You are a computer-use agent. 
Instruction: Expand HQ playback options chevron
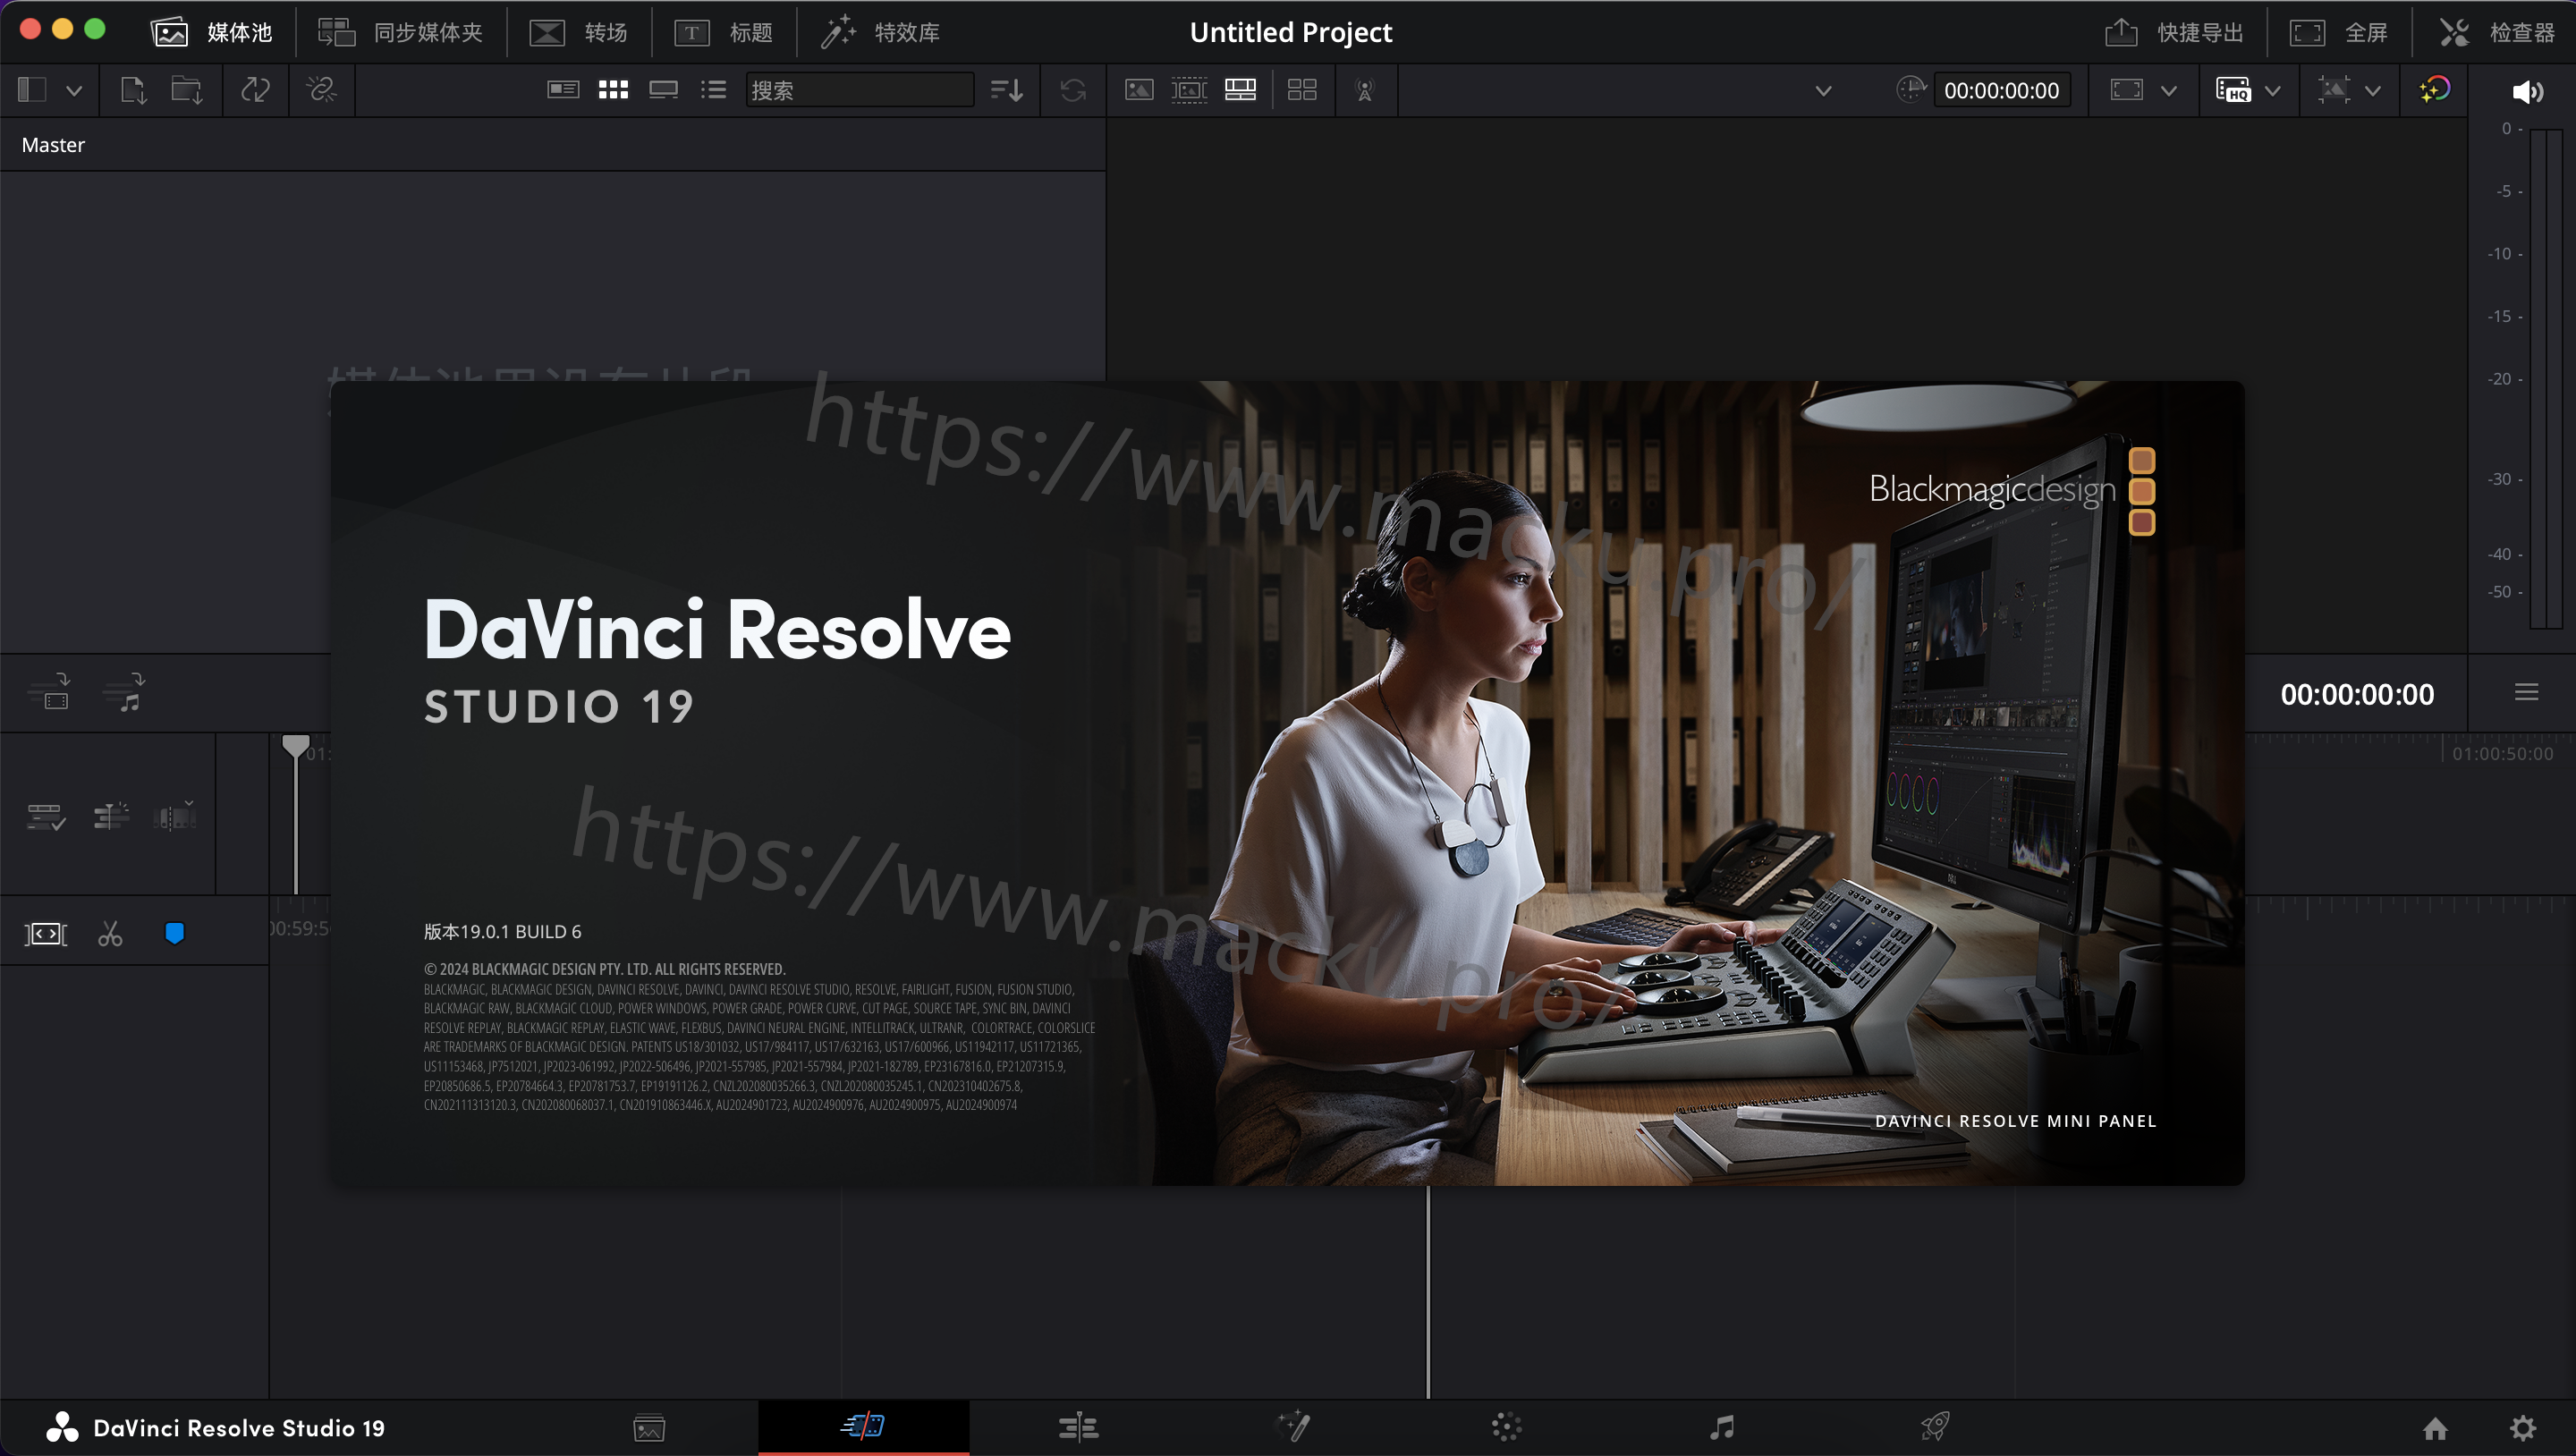click(2272, 91)
